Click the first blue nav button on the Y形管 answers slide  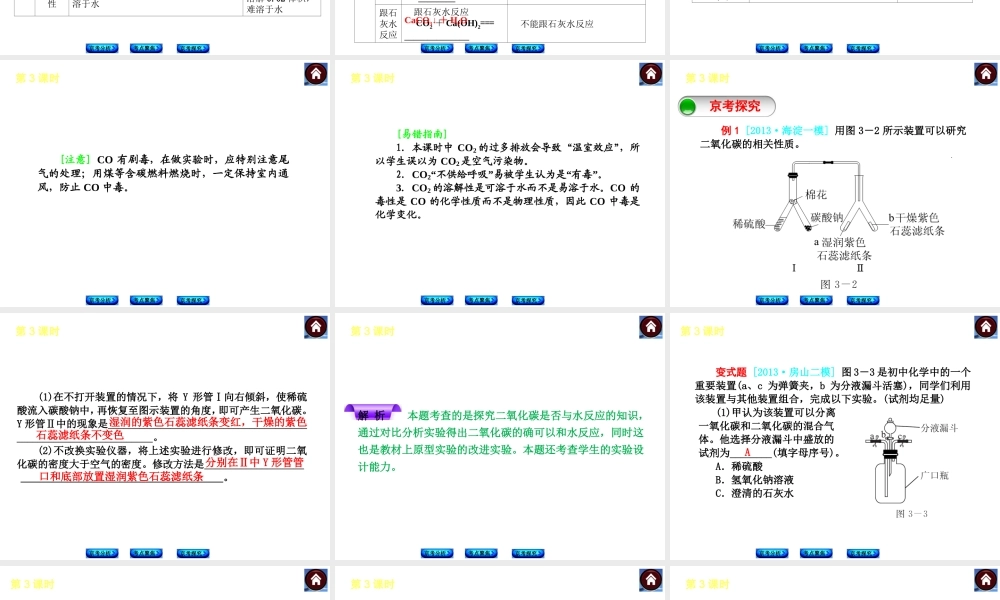point(102,553)
